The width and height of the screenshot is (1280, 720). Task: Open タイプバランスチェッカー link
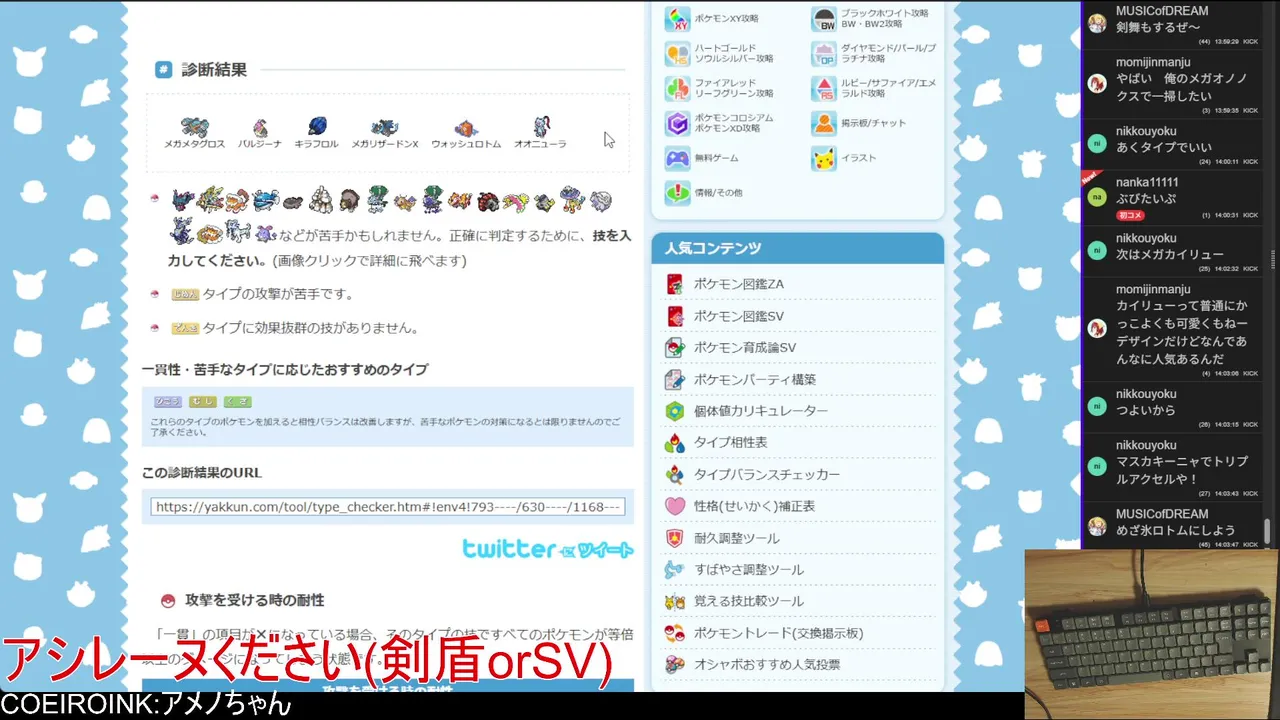click(767, 475)
